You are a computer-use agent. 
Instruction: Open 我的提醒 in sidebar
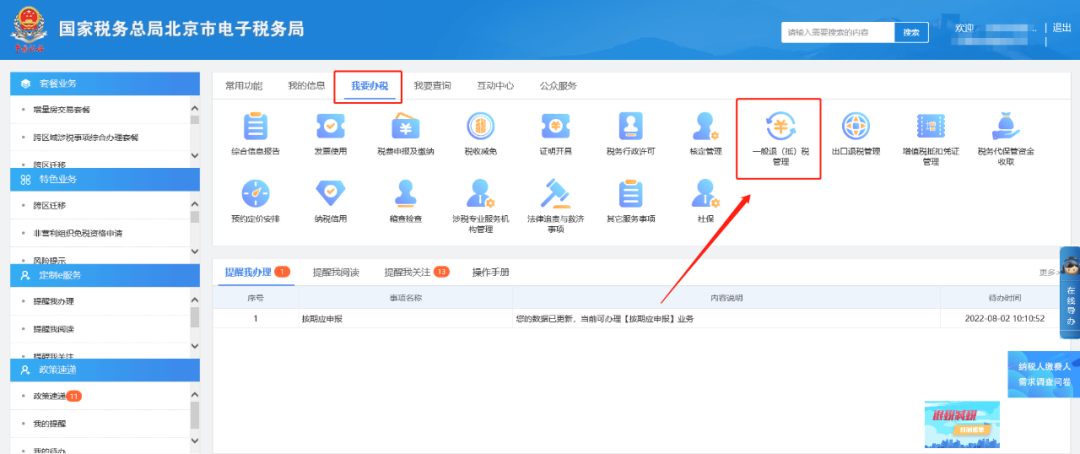(50, 423)
